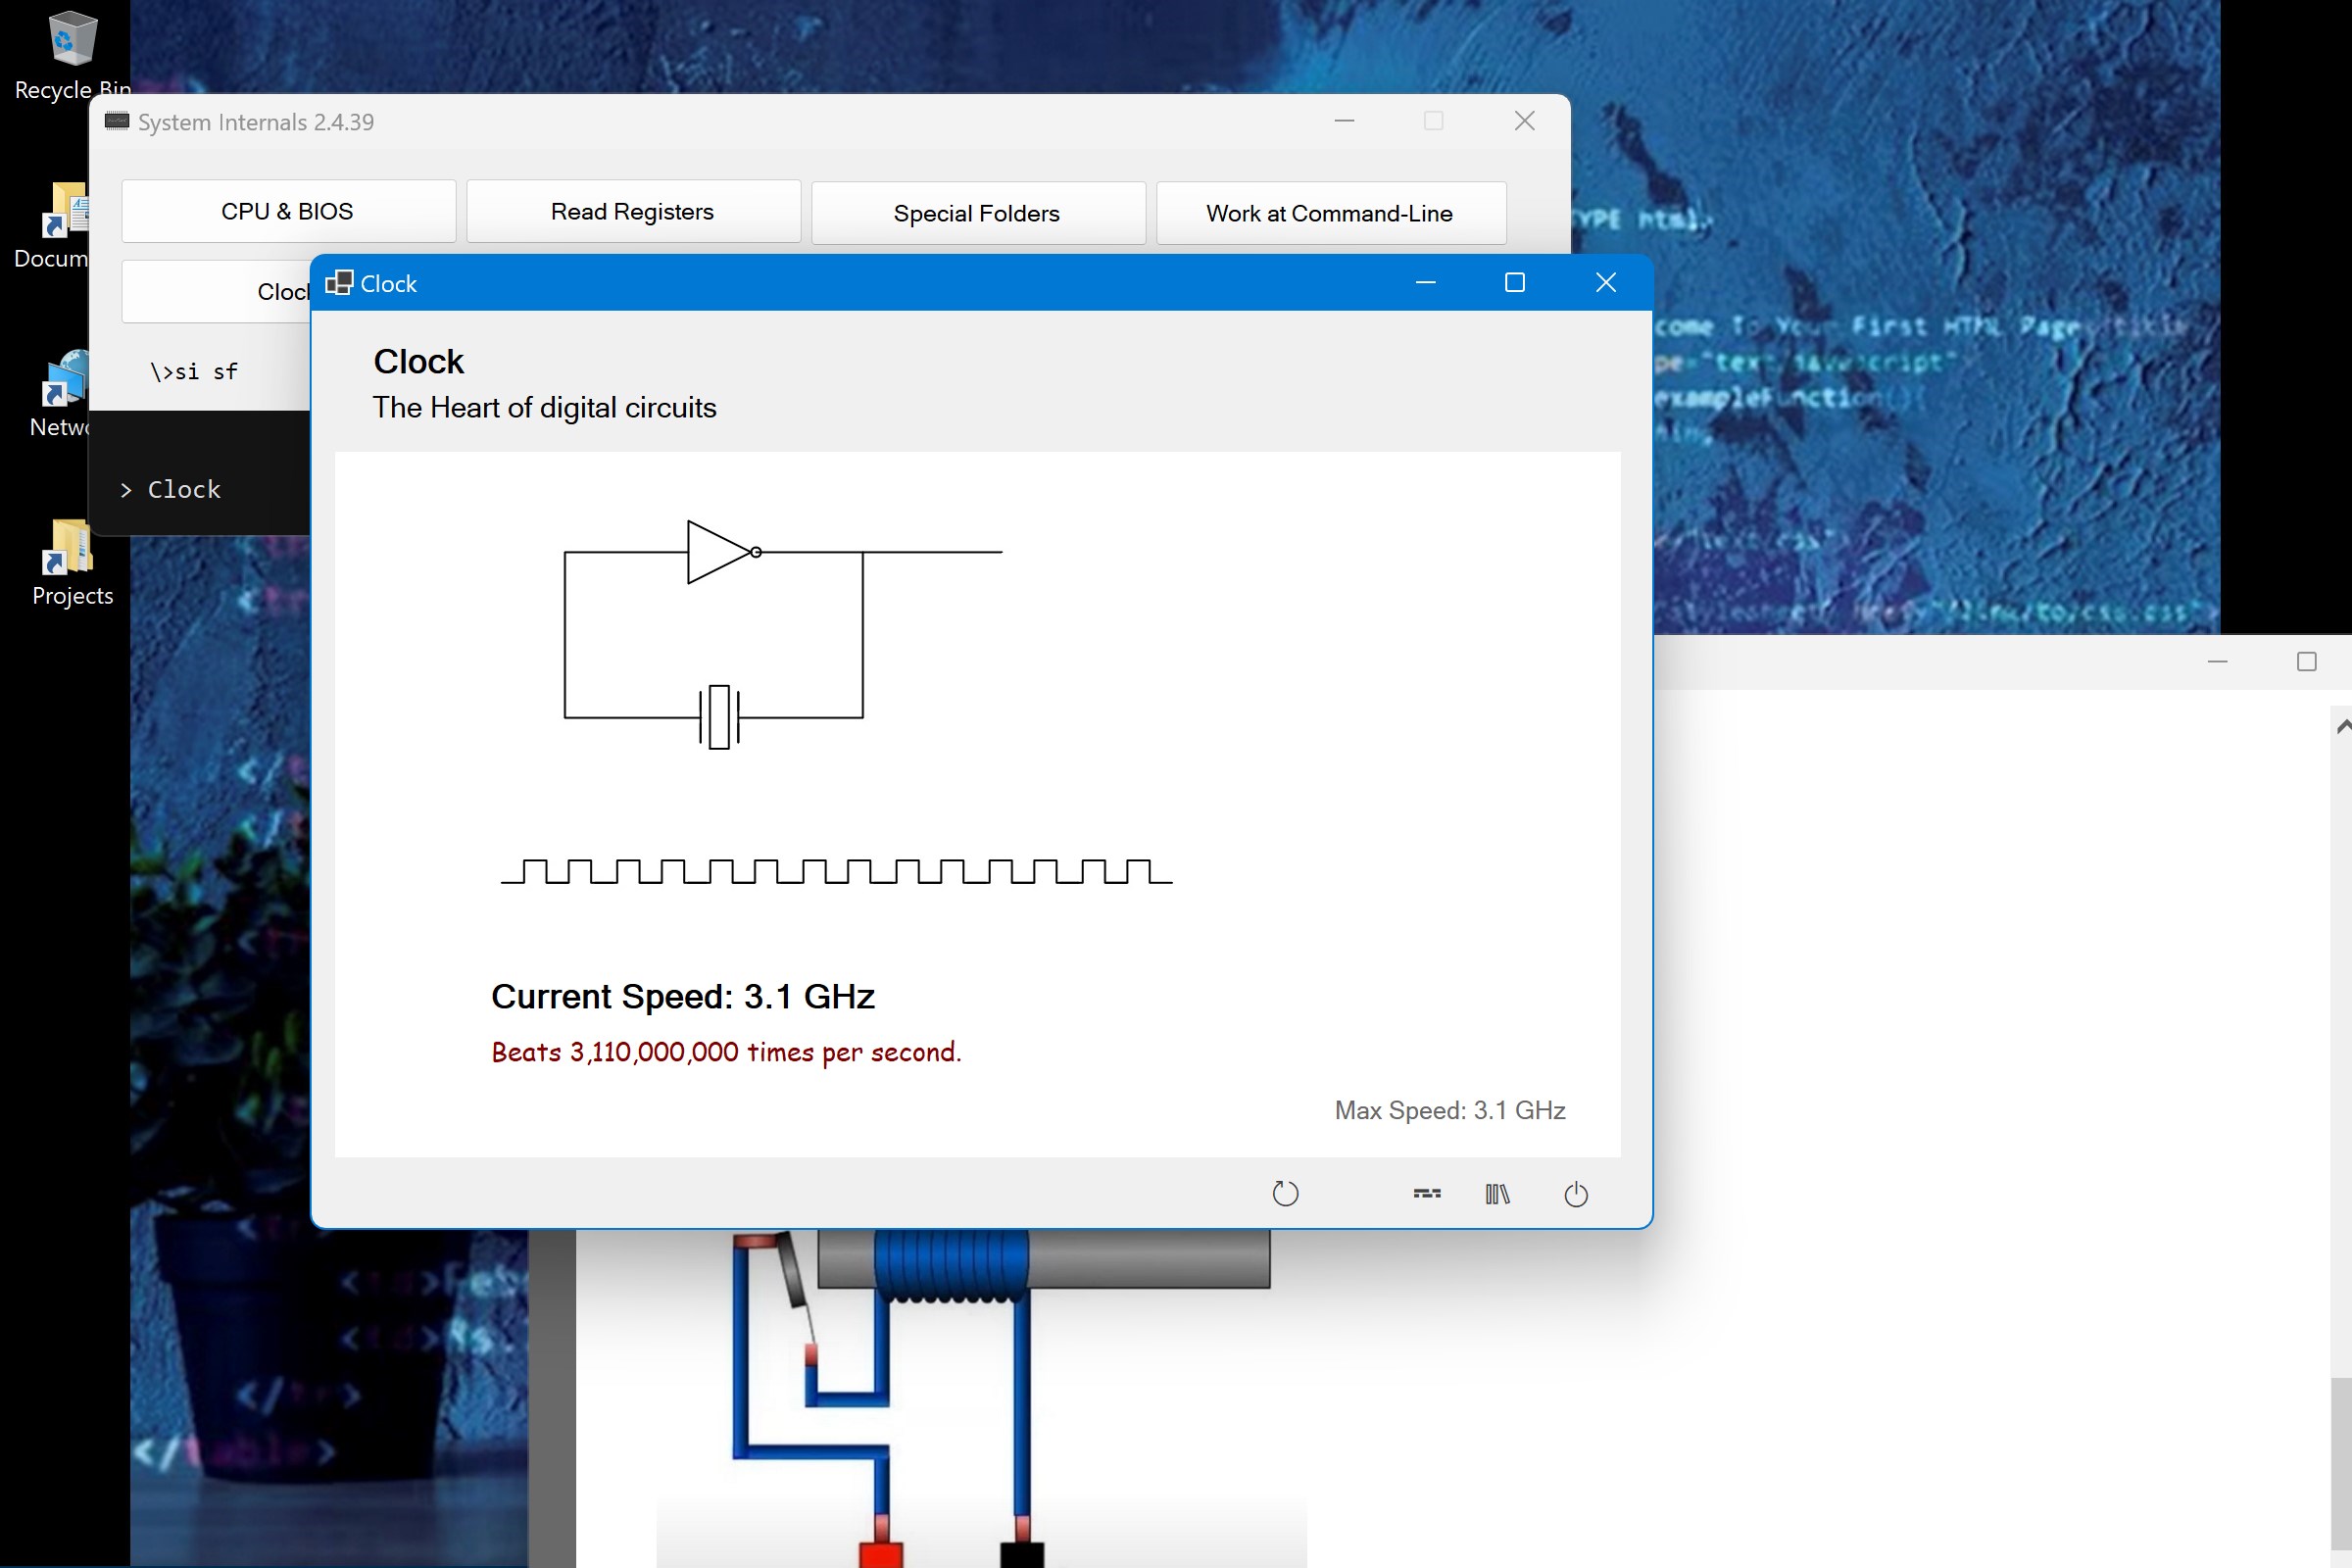2352x1568 pixels.
Task: Minimize the System Internals window
Action: click(1344, 121)
